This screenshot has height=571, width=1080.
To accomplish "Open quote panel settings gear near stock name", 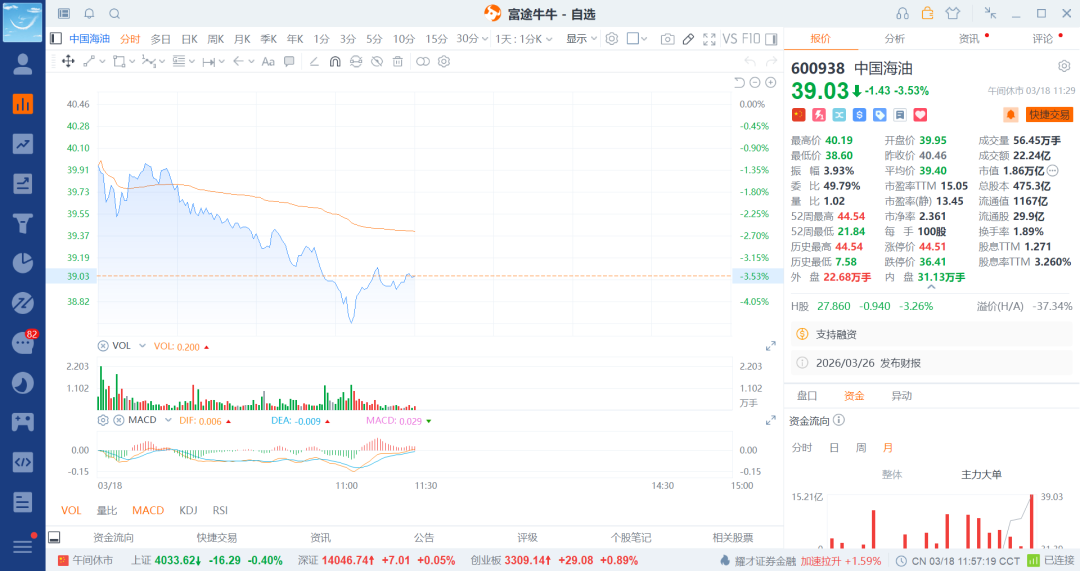I will tap(1064, 66).
